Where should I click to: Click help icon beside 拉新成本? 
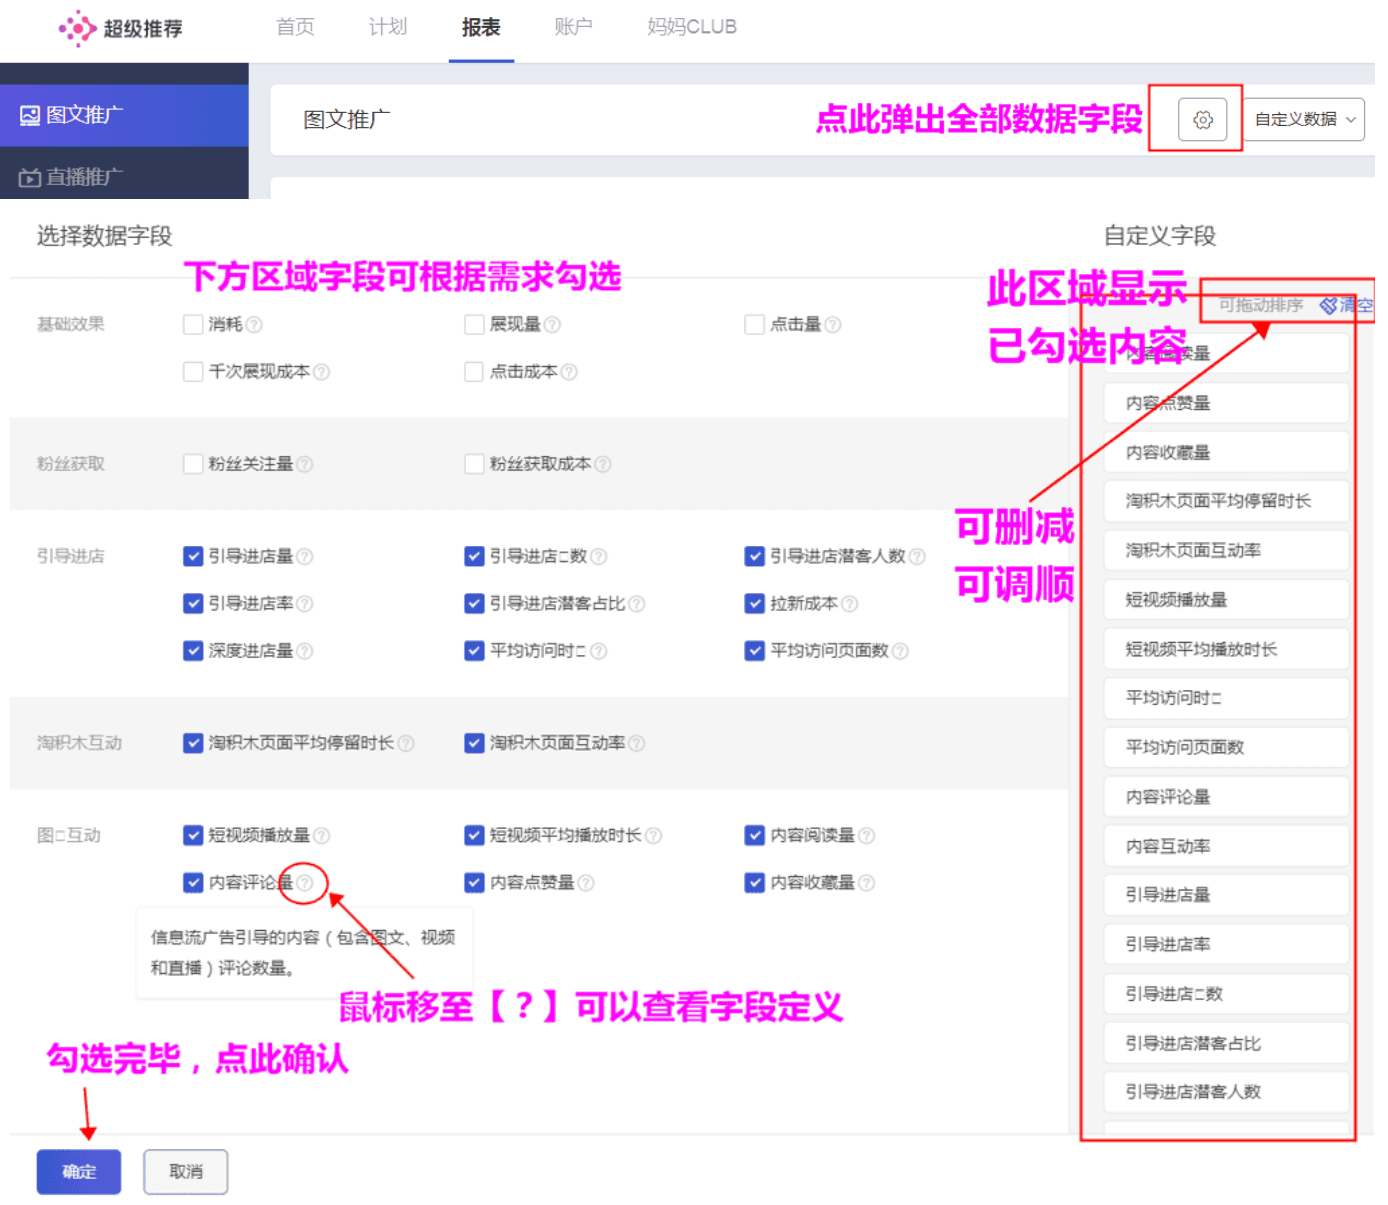(851, 604)
